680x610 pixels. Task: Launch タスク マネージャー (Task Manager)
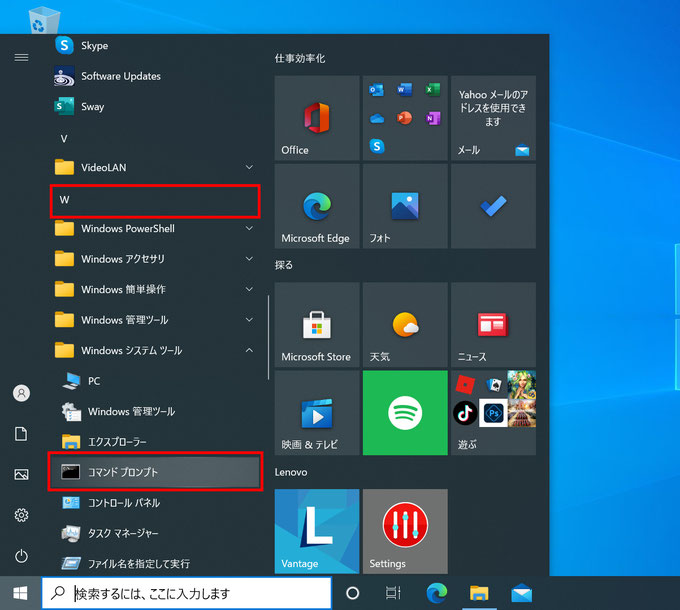tap(155, 533)
